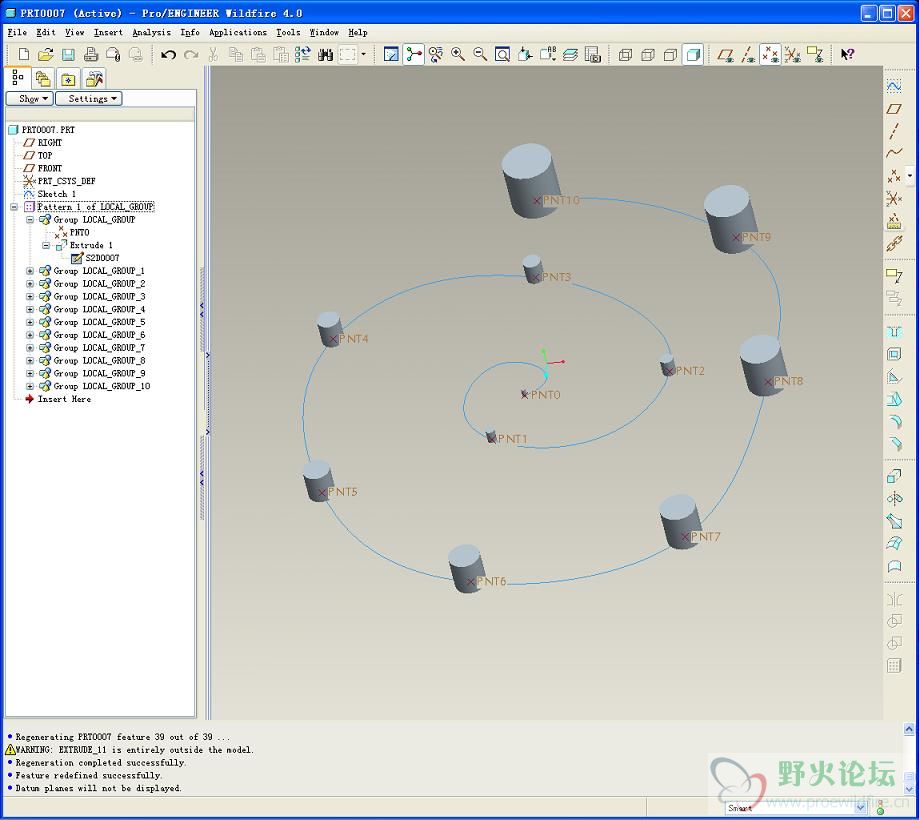Click the PNT10 label in viewport
The width and height of the screenshot is (919, 820).
click(561, 200)
